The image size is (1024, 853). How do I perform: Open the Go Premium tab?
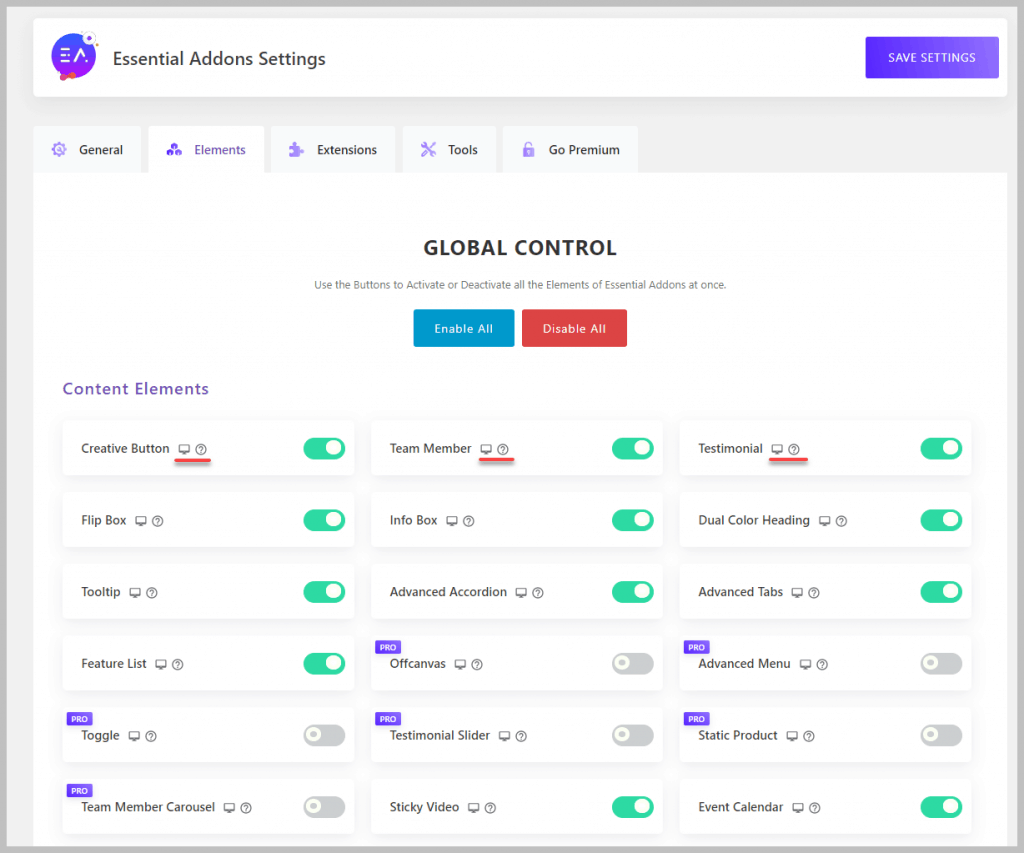click(x=571, y=150)
